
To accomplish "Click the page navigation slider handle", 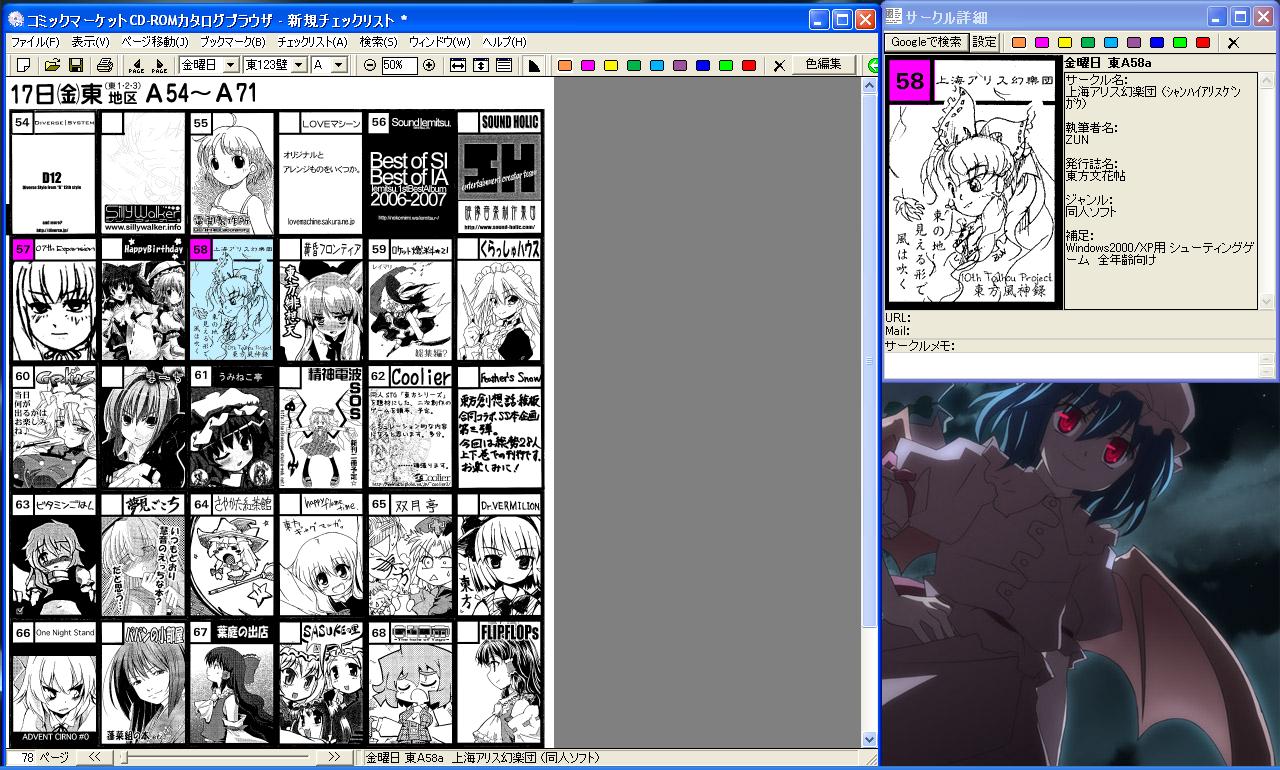I will click(x=122, y=758).
